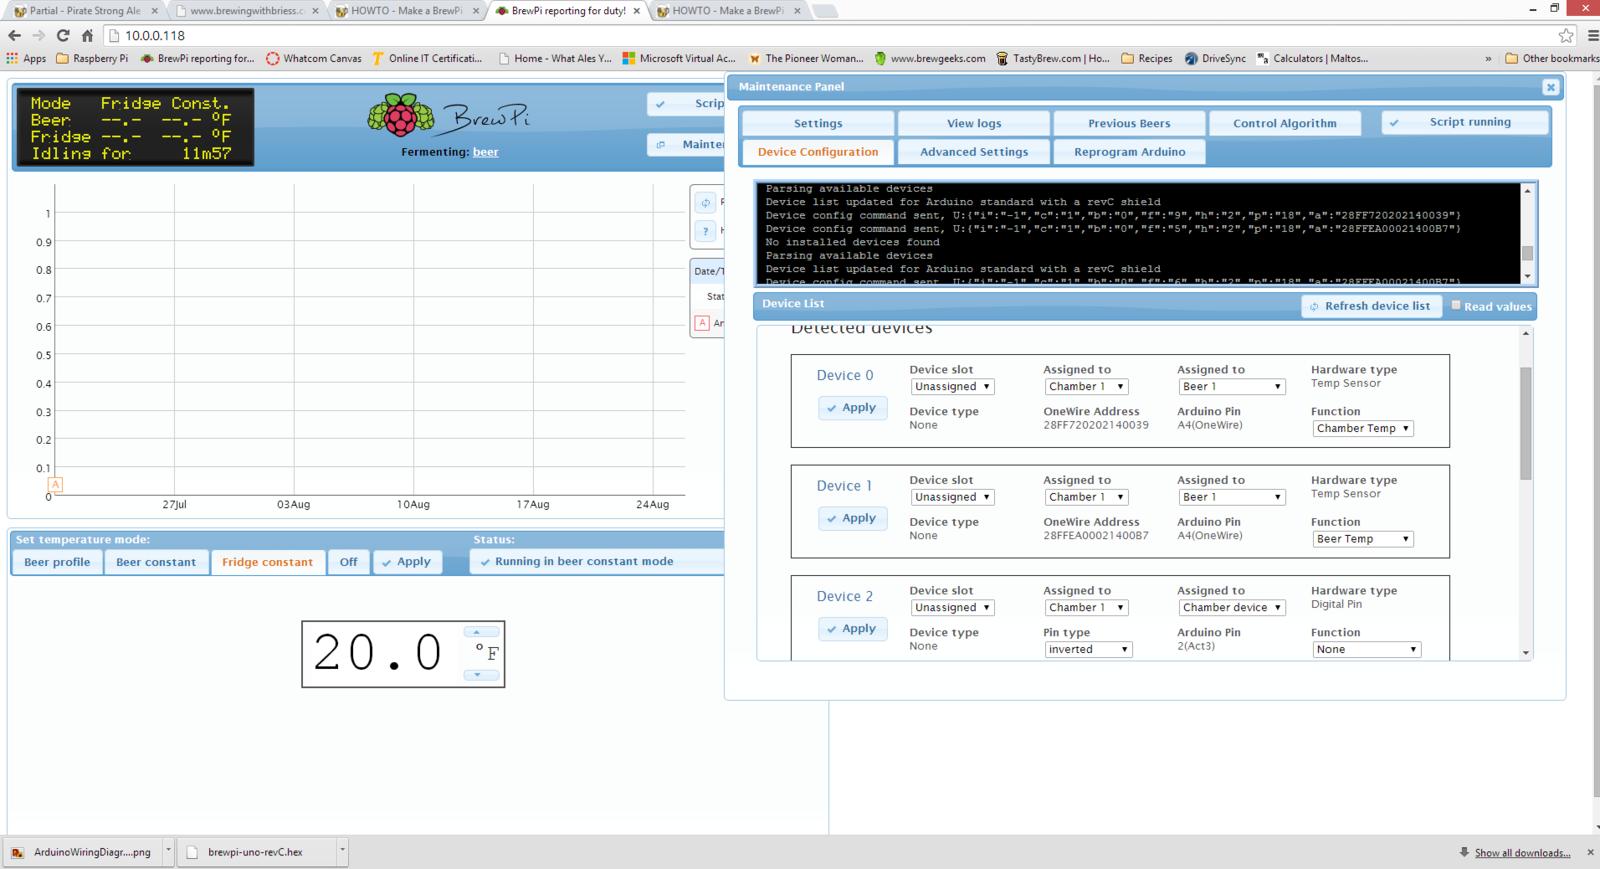The height and width of the screenshot is (869, 1600).
Task: Open Device 2 Pin type inverted dropdown
Action: pos(1088,649)
